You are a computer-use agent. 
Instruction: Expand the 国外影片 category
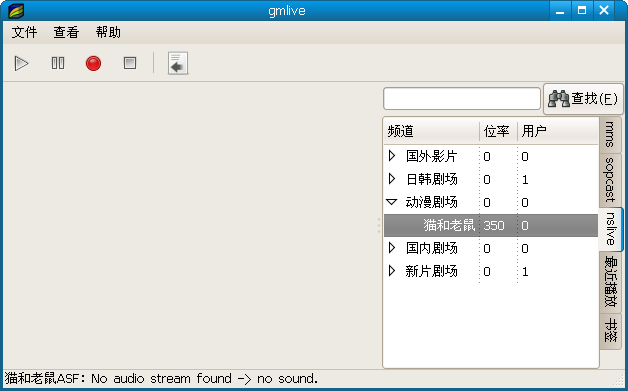[x=392, y=156]
